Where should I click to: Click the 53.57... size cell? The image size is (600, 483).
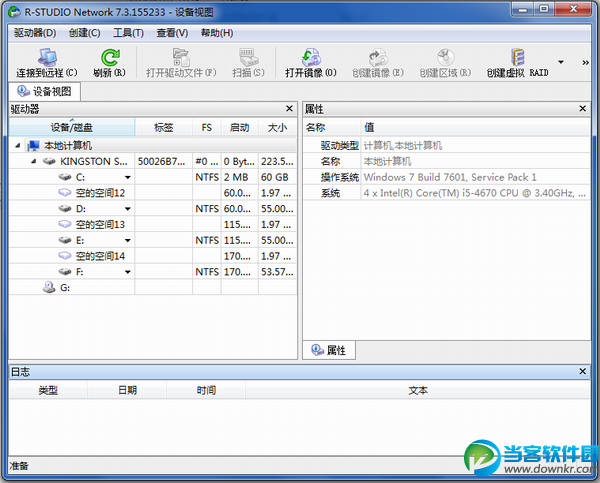[277, 272]
